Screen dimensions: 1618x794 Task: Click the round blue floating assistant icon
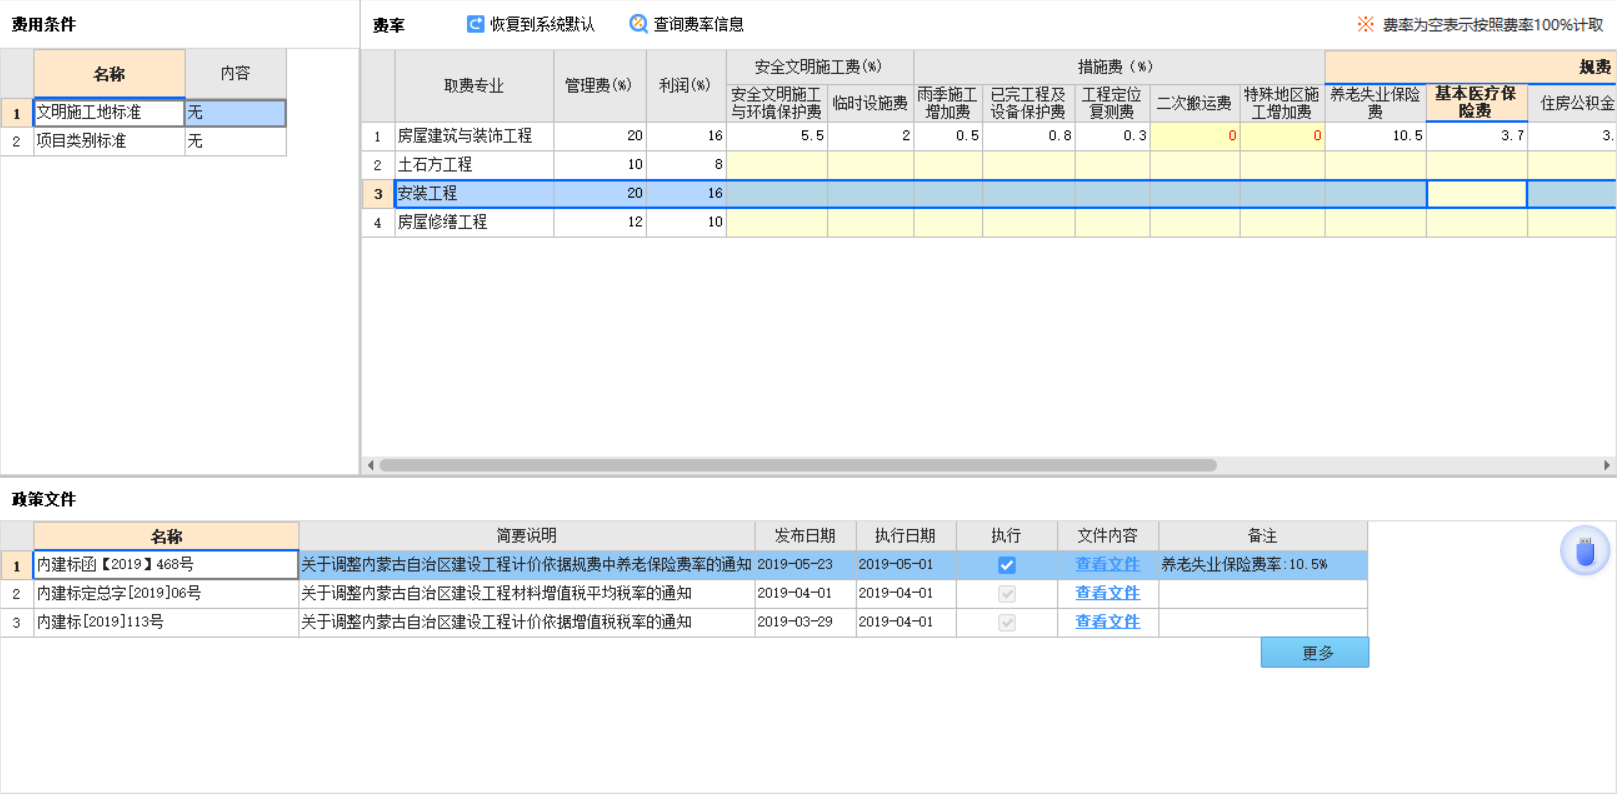click(x=1584, y=551)
